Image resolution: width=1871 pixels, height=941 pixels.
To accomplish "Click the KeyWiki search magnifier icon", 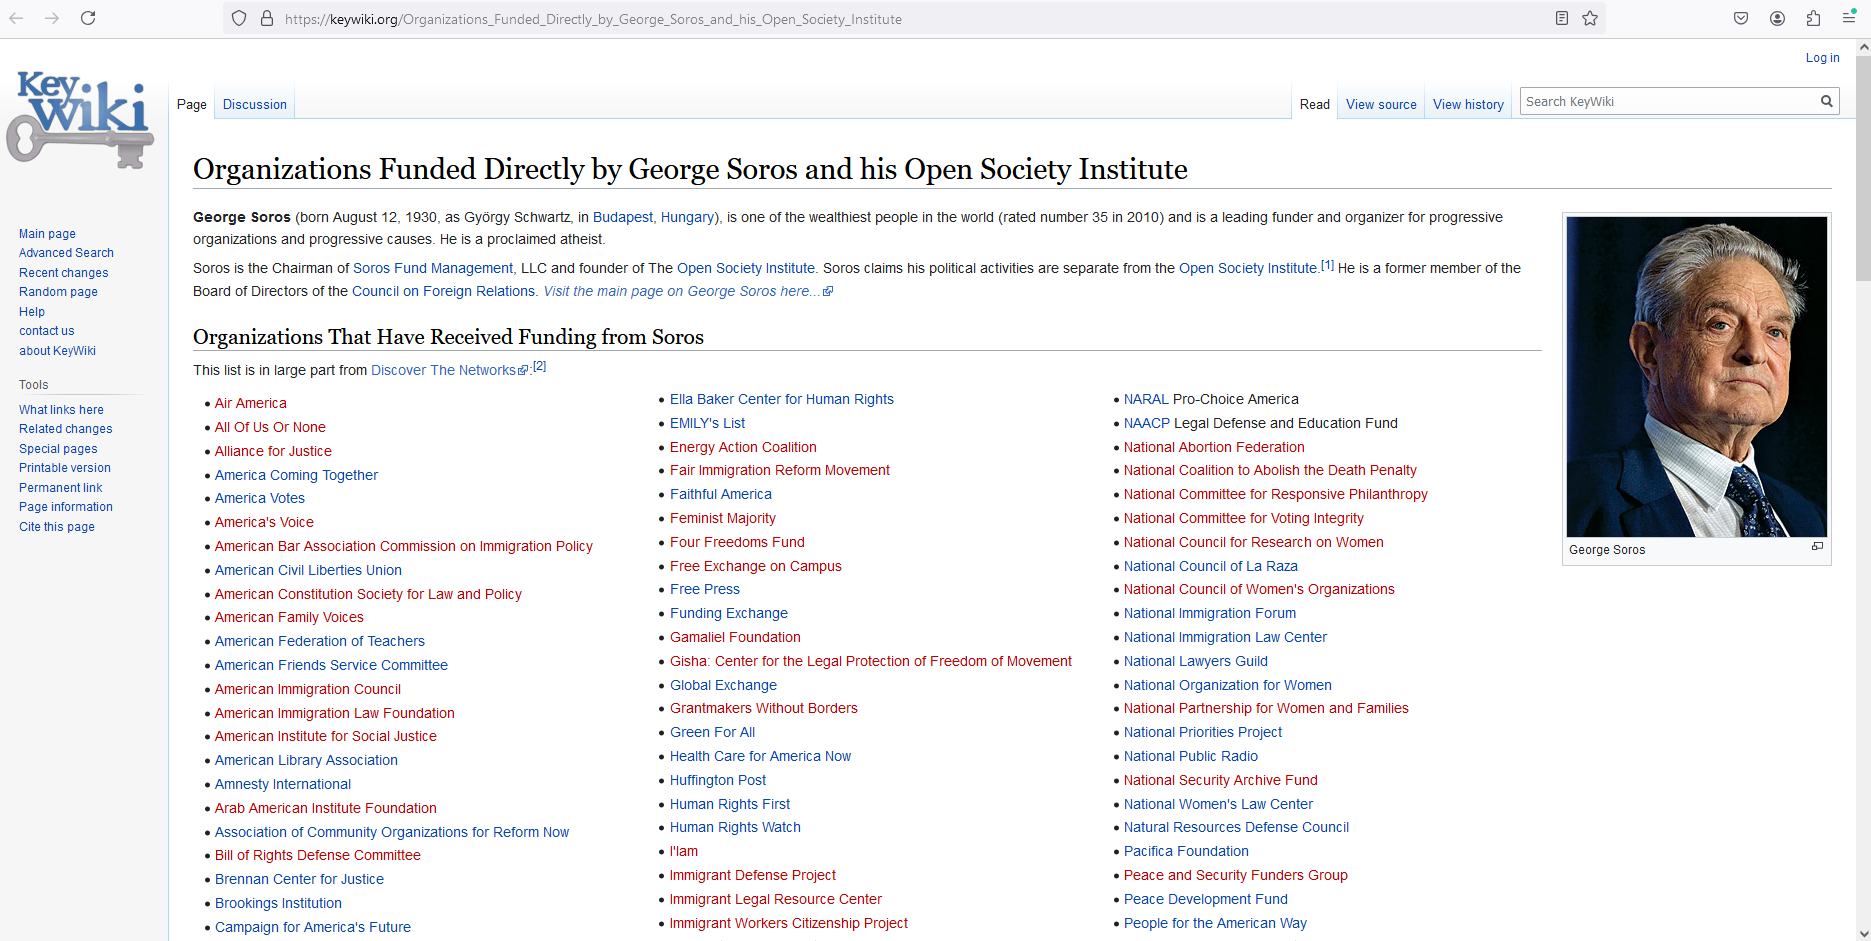I will click(x=1827, y=101).
